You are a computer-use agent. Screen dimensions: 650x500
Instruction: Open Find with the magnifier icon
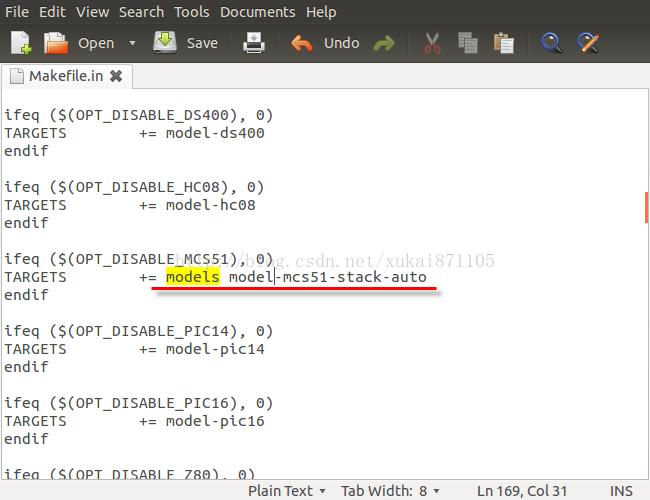552,43
